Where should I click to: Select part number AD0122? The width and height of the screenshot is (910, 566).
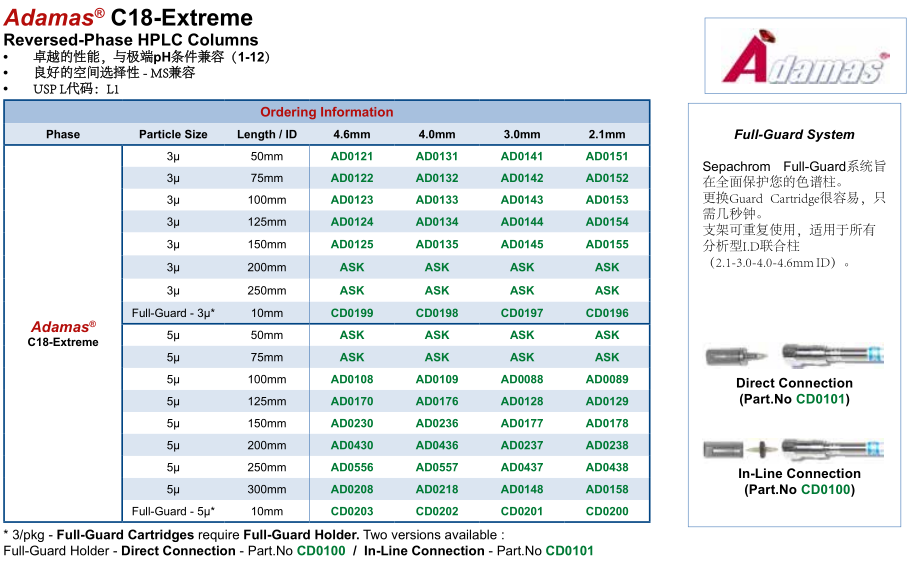tap(352, 178)
